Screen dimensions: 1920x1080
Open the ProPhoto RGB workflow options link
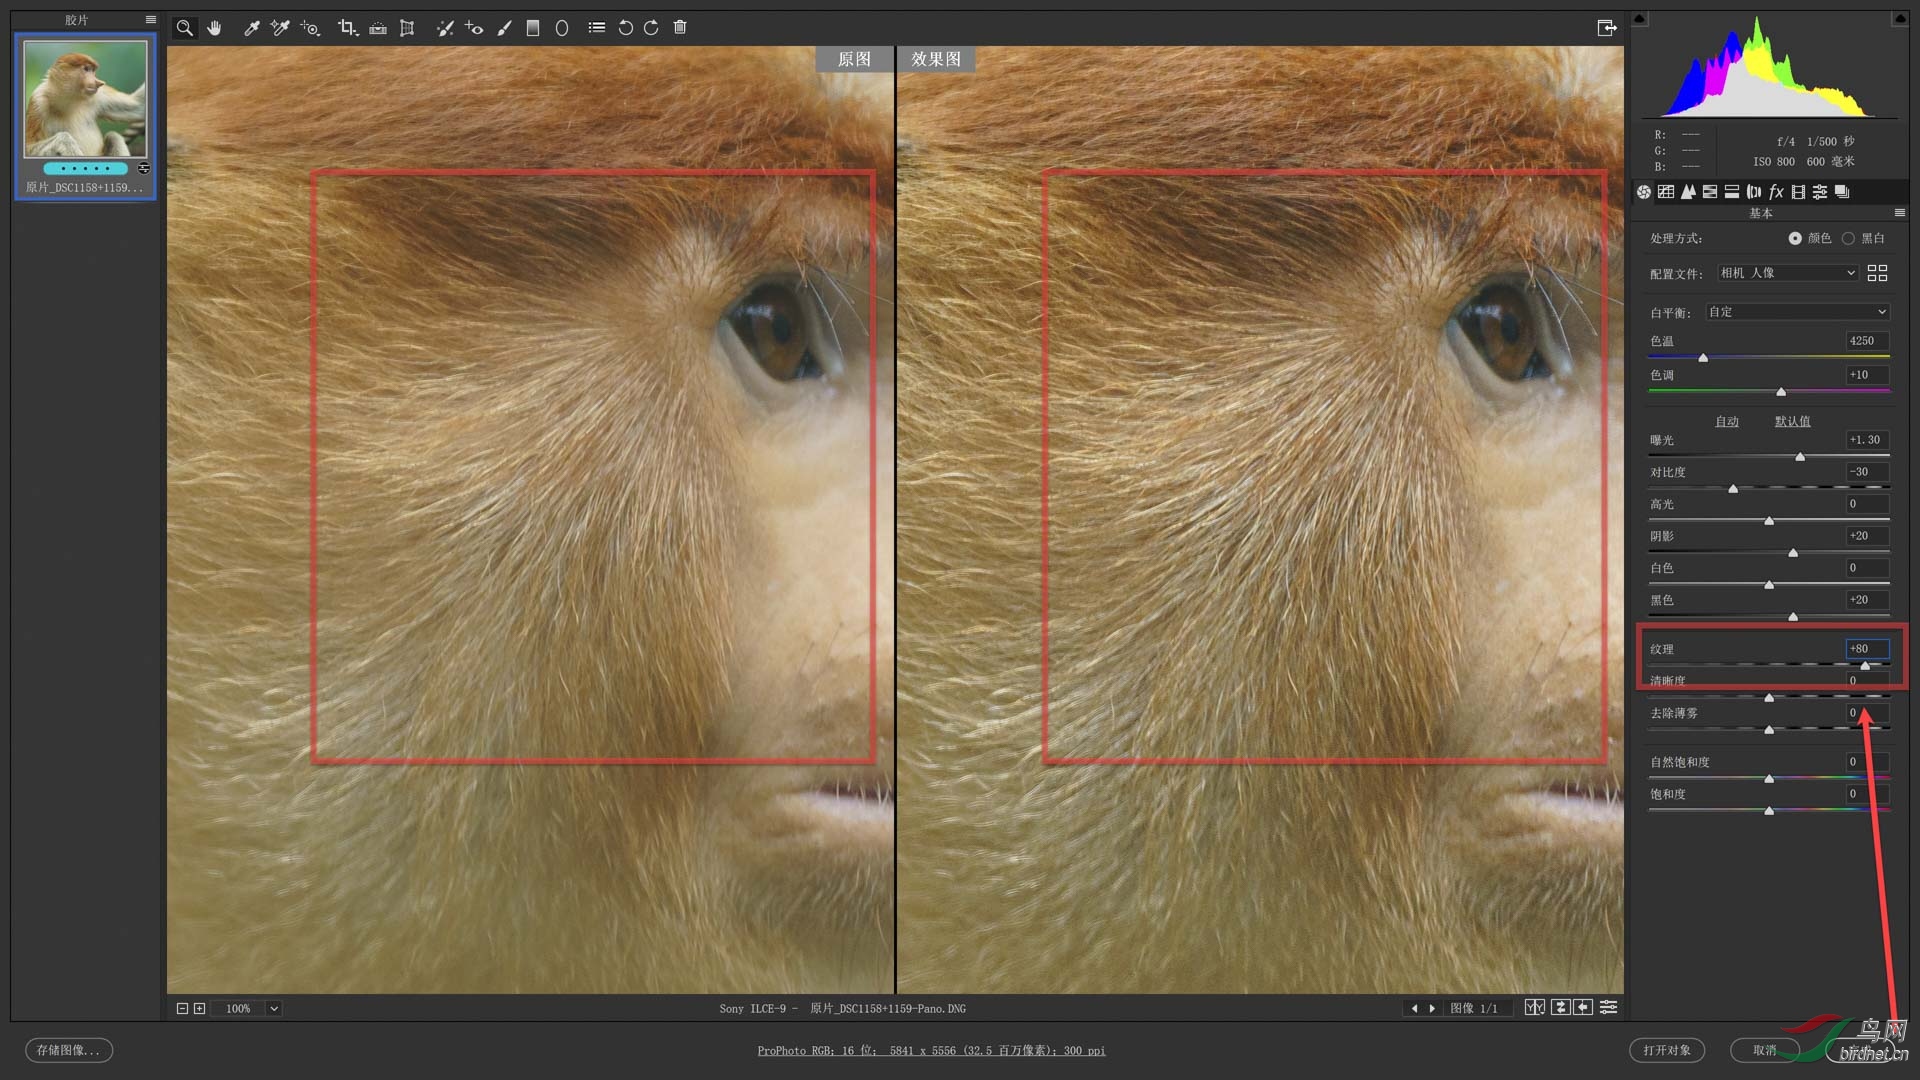[x=931, y=1051]
